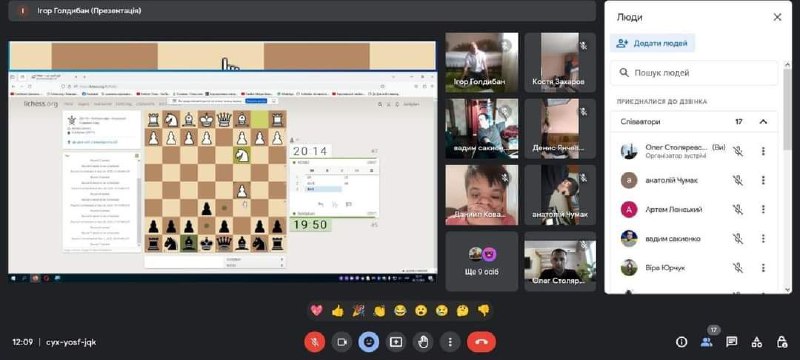Open more options three-dot menu
This screenshot has height=360, width=800.
pos(450,342)
